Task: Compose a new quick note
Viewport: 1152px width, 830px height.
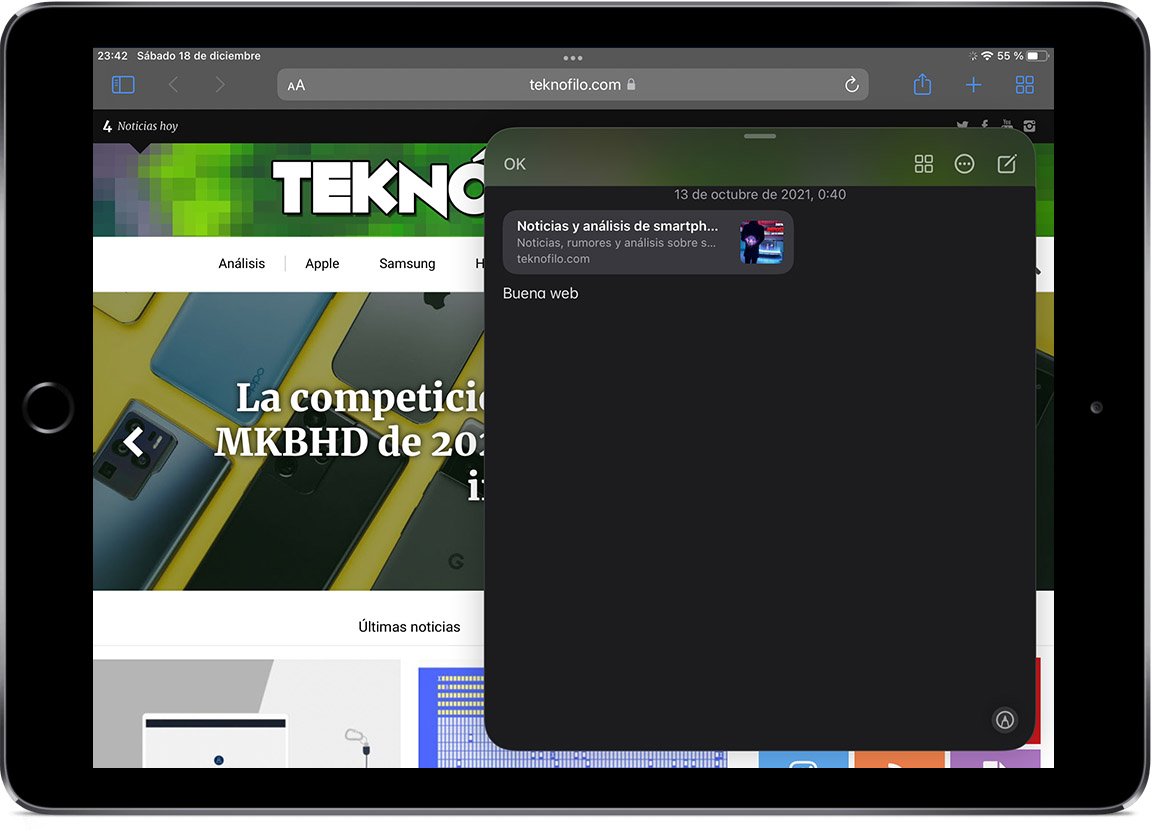Action: click(x=1007, y=164)
